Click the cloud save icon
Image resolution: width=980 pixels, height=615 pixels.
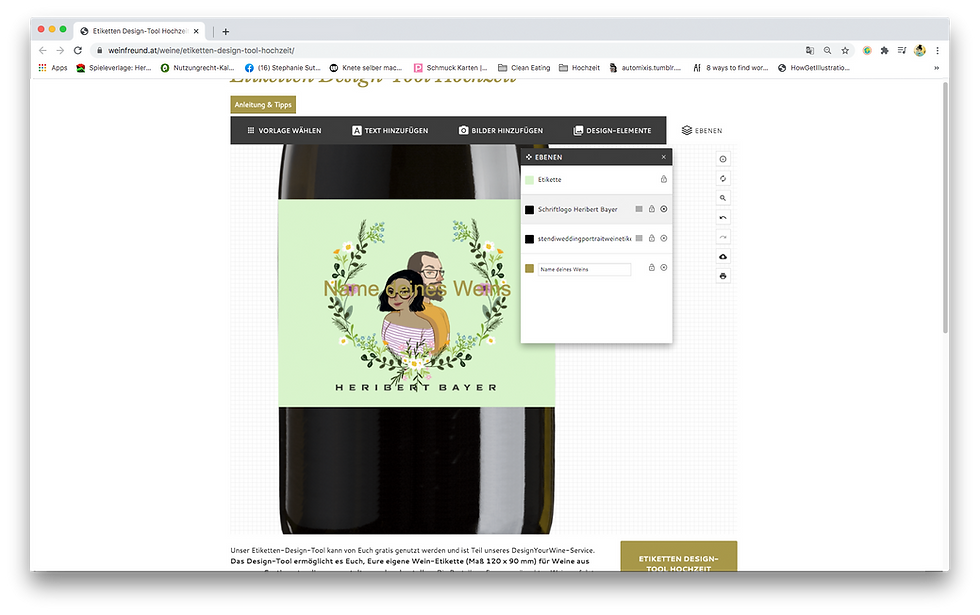coord(722,256)
